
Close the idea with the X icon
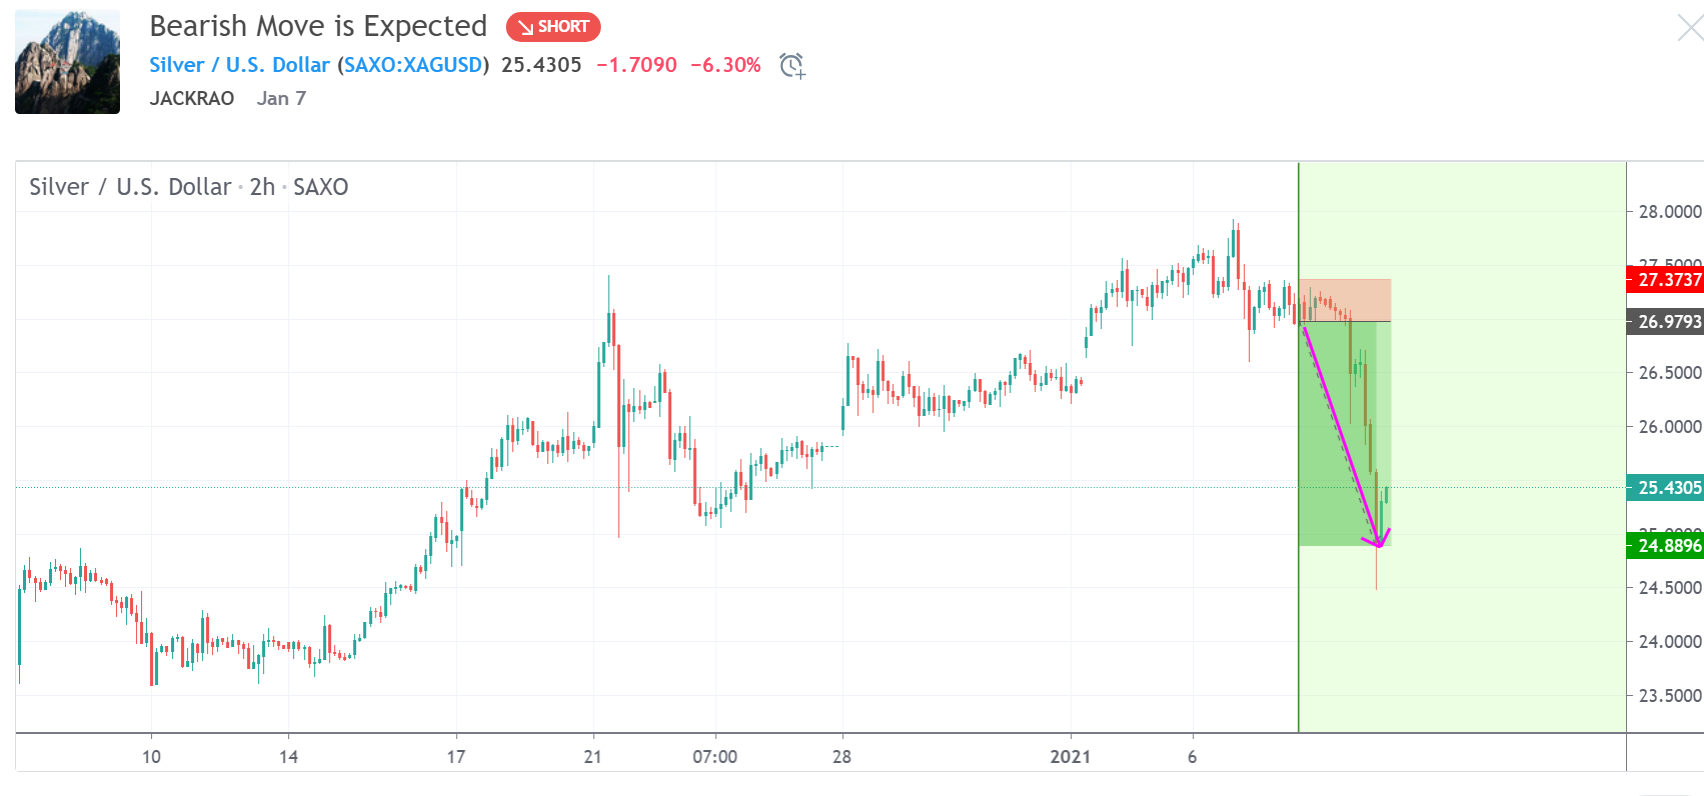1689,27
